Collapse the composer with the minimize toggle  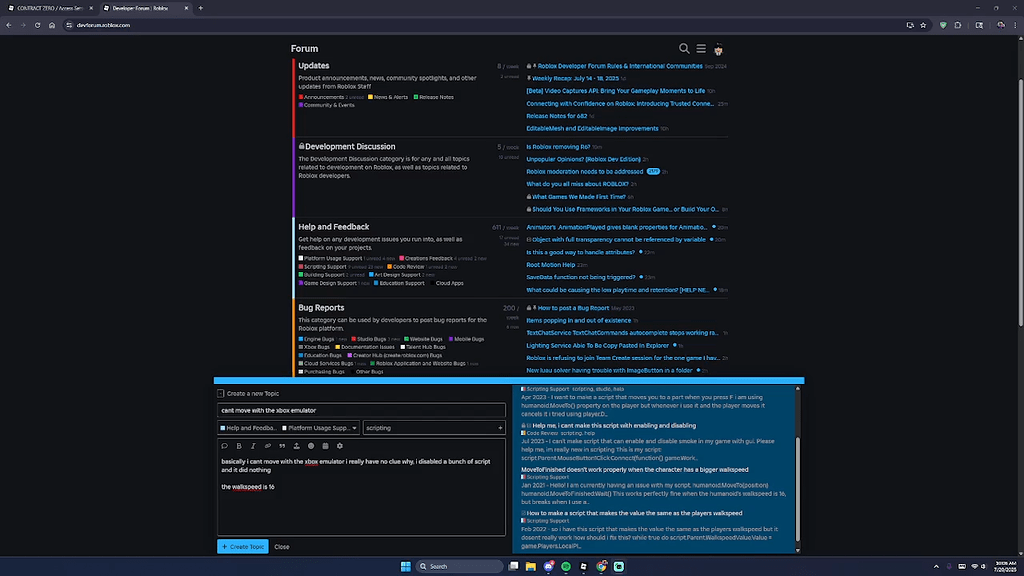tap(221, 393)
